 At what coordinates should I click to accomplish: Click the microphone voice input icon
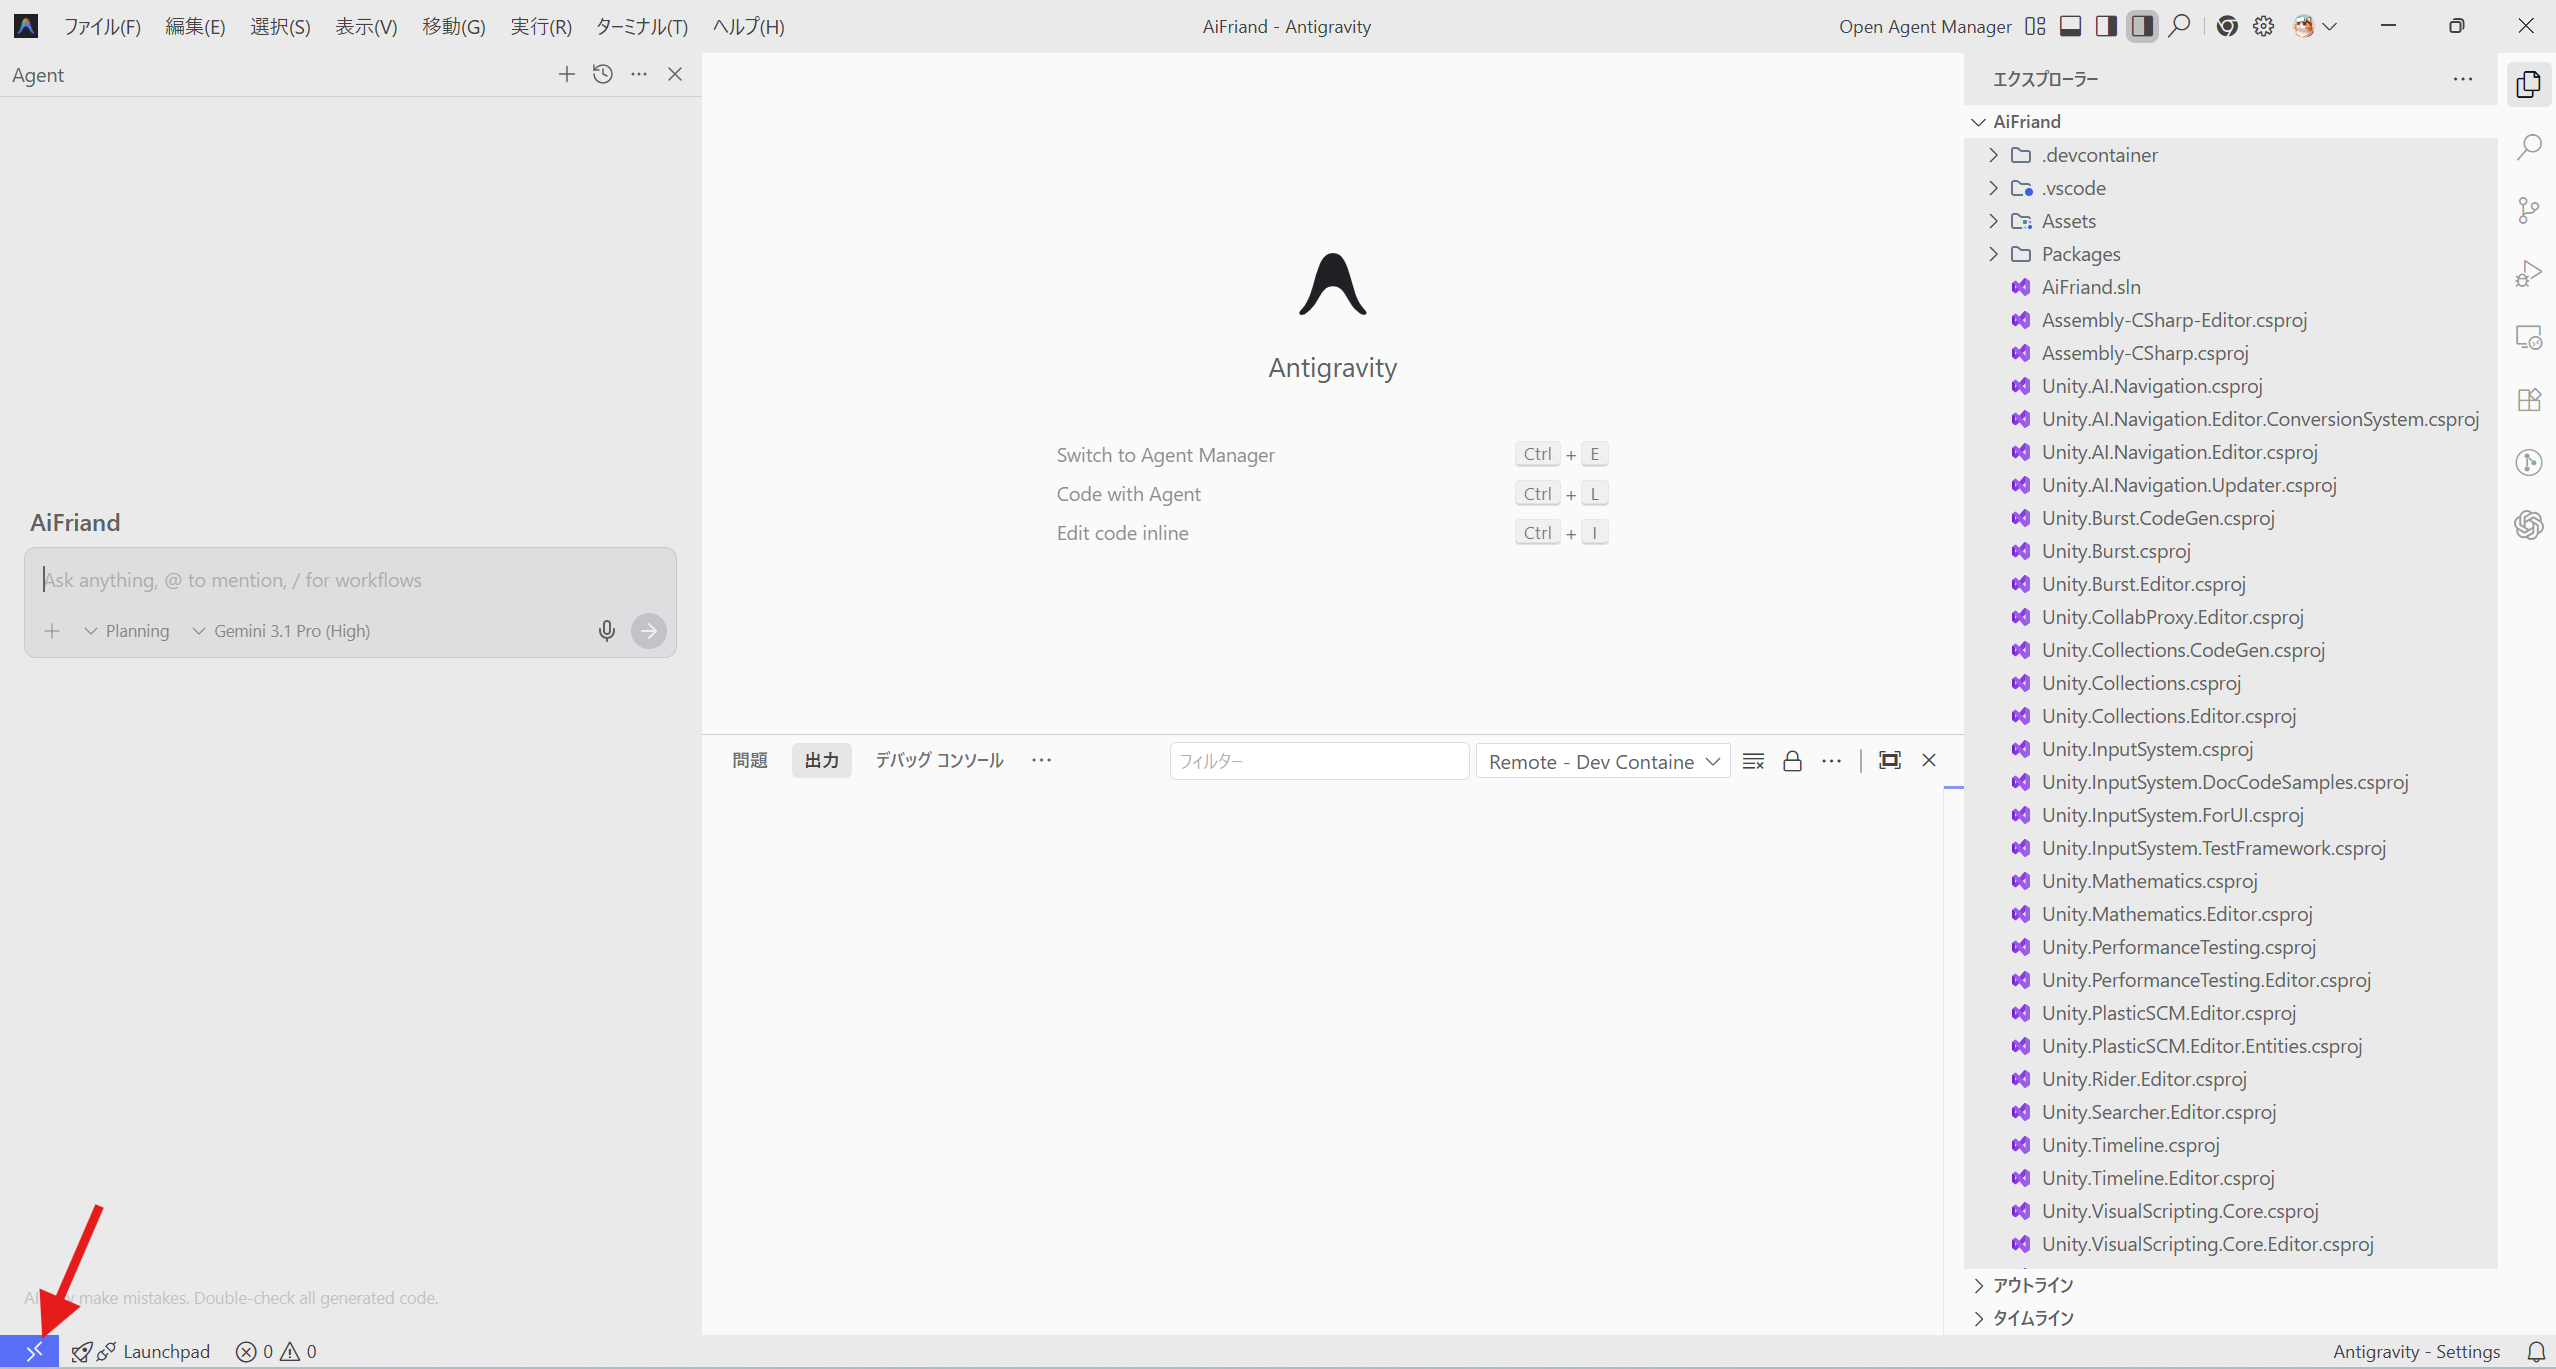(x=606, y=631)
